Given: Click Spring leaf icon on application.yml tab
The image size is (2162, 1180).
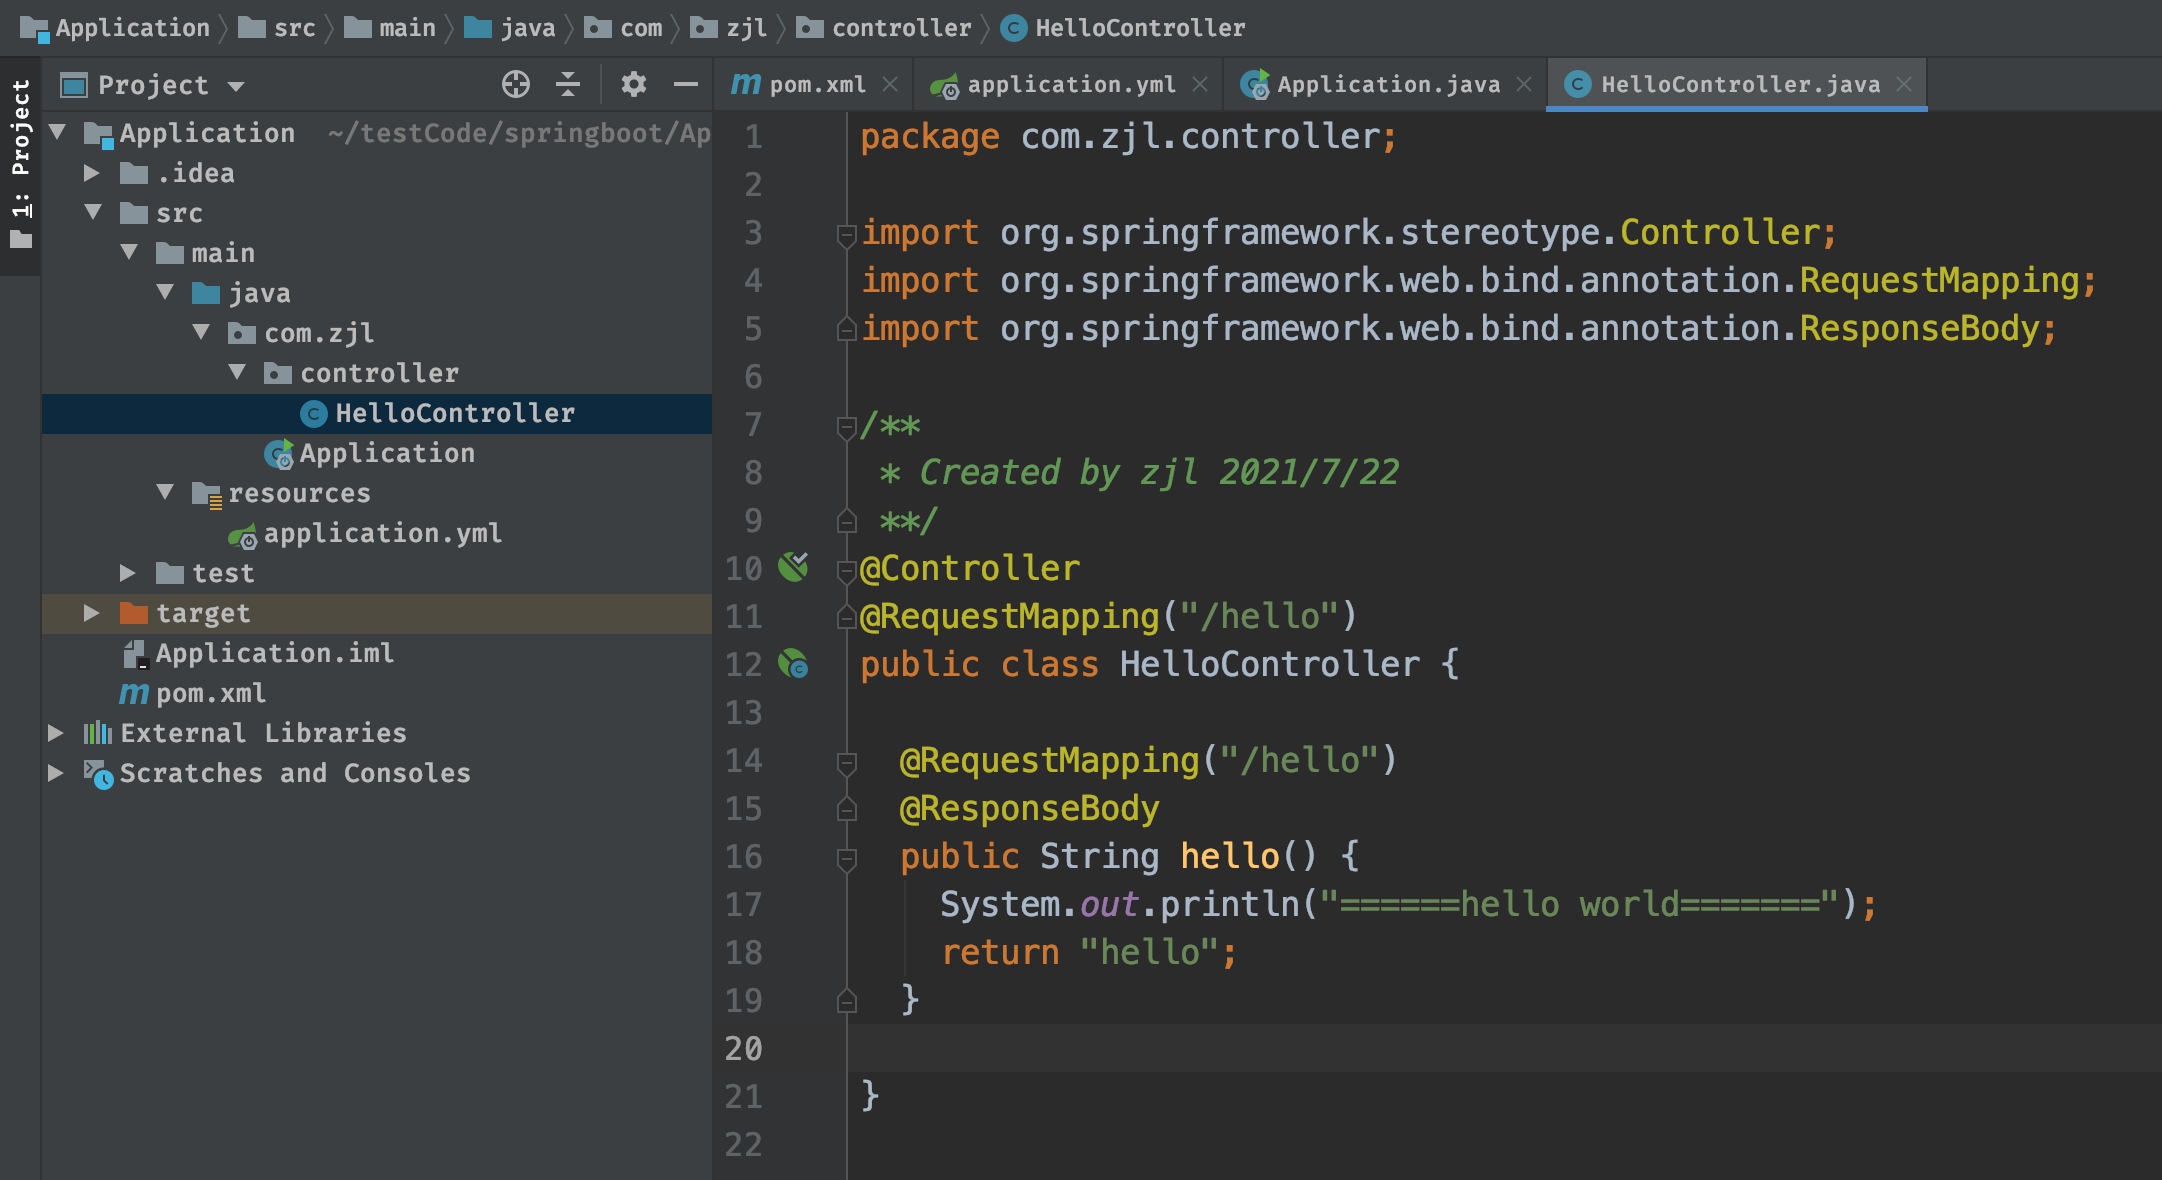Looking at the screenshot, I should (944, 86).
